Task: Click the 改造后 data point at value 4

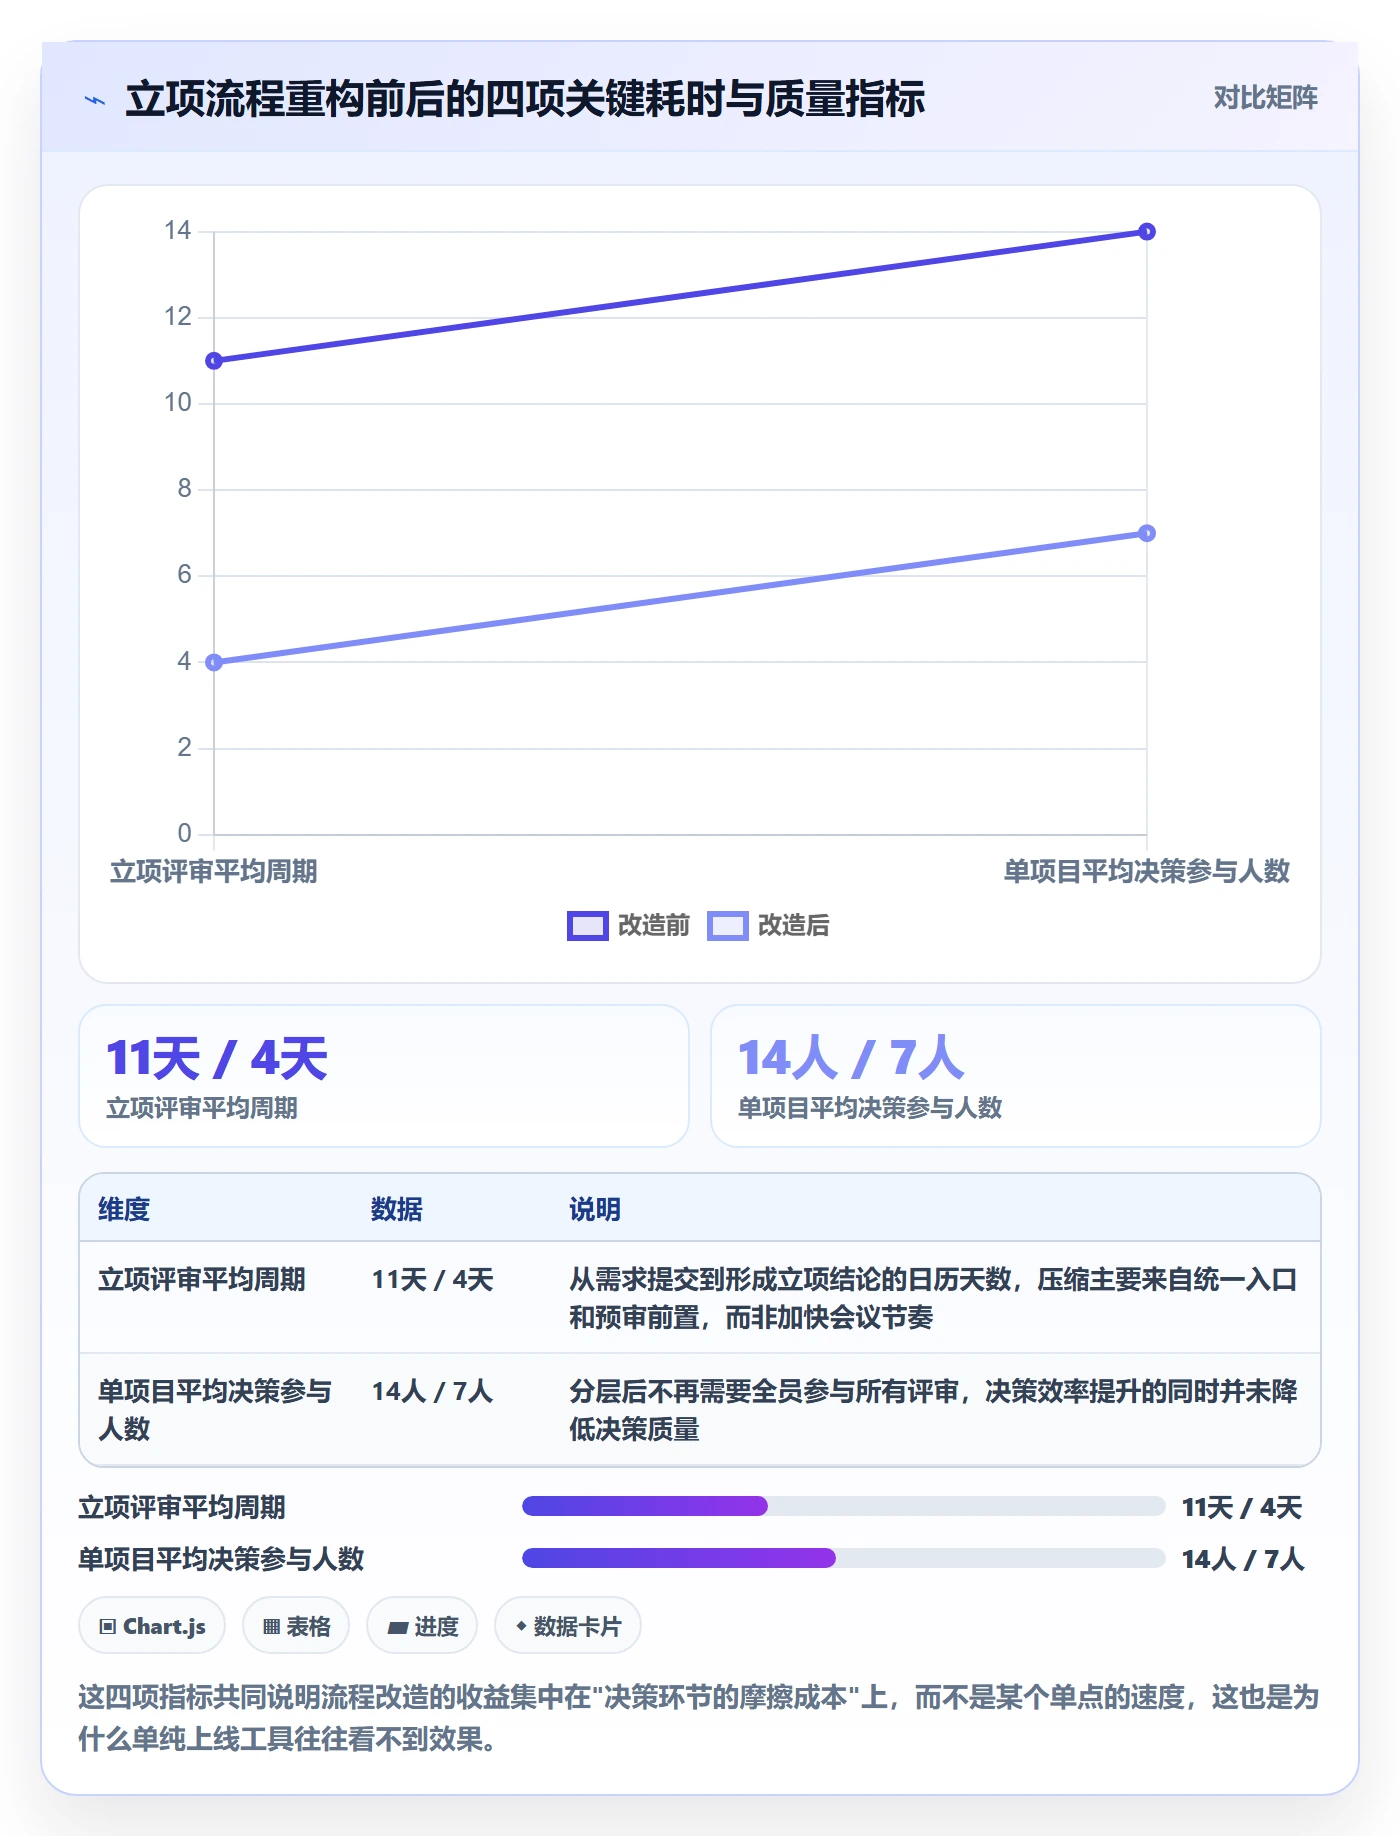Action: point(214,662)
